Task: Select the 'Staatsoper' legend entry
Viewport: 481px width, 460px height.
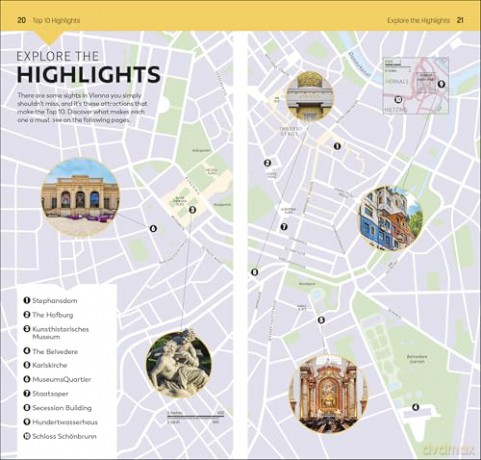Action: pos(46,394)
